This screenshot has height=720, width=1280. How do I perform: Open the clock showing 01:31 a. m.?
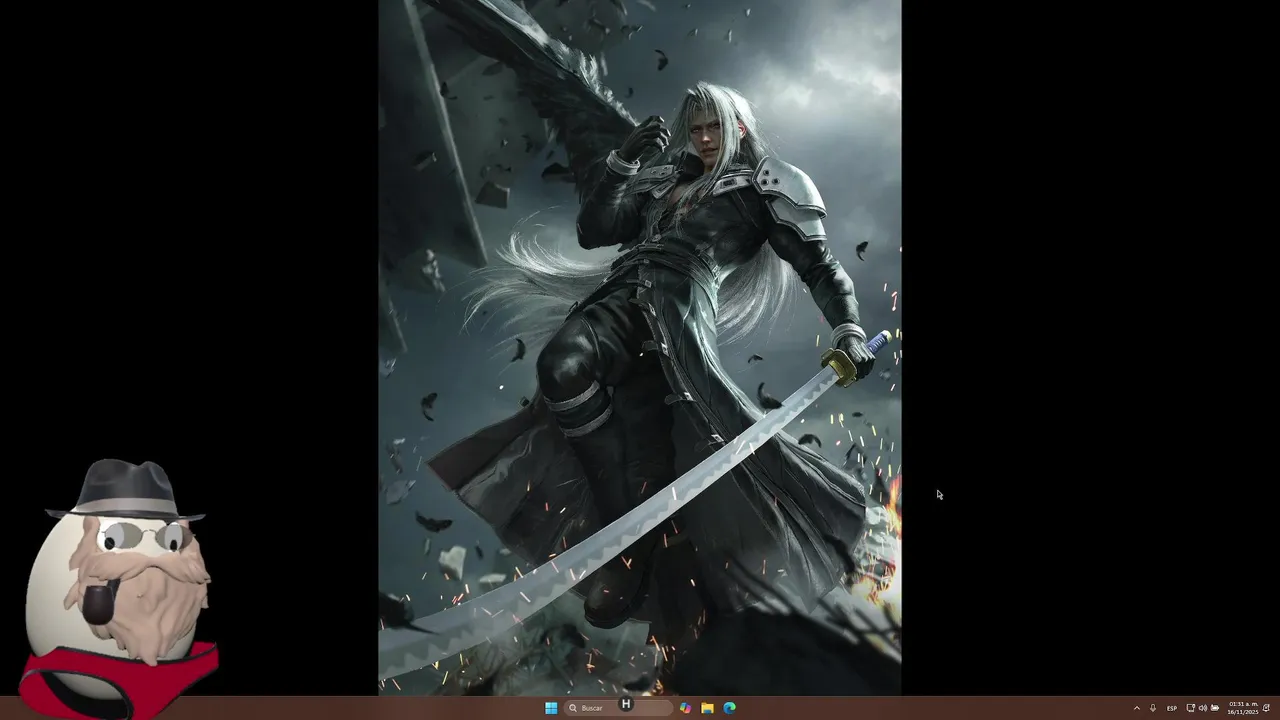[1243, 708]
